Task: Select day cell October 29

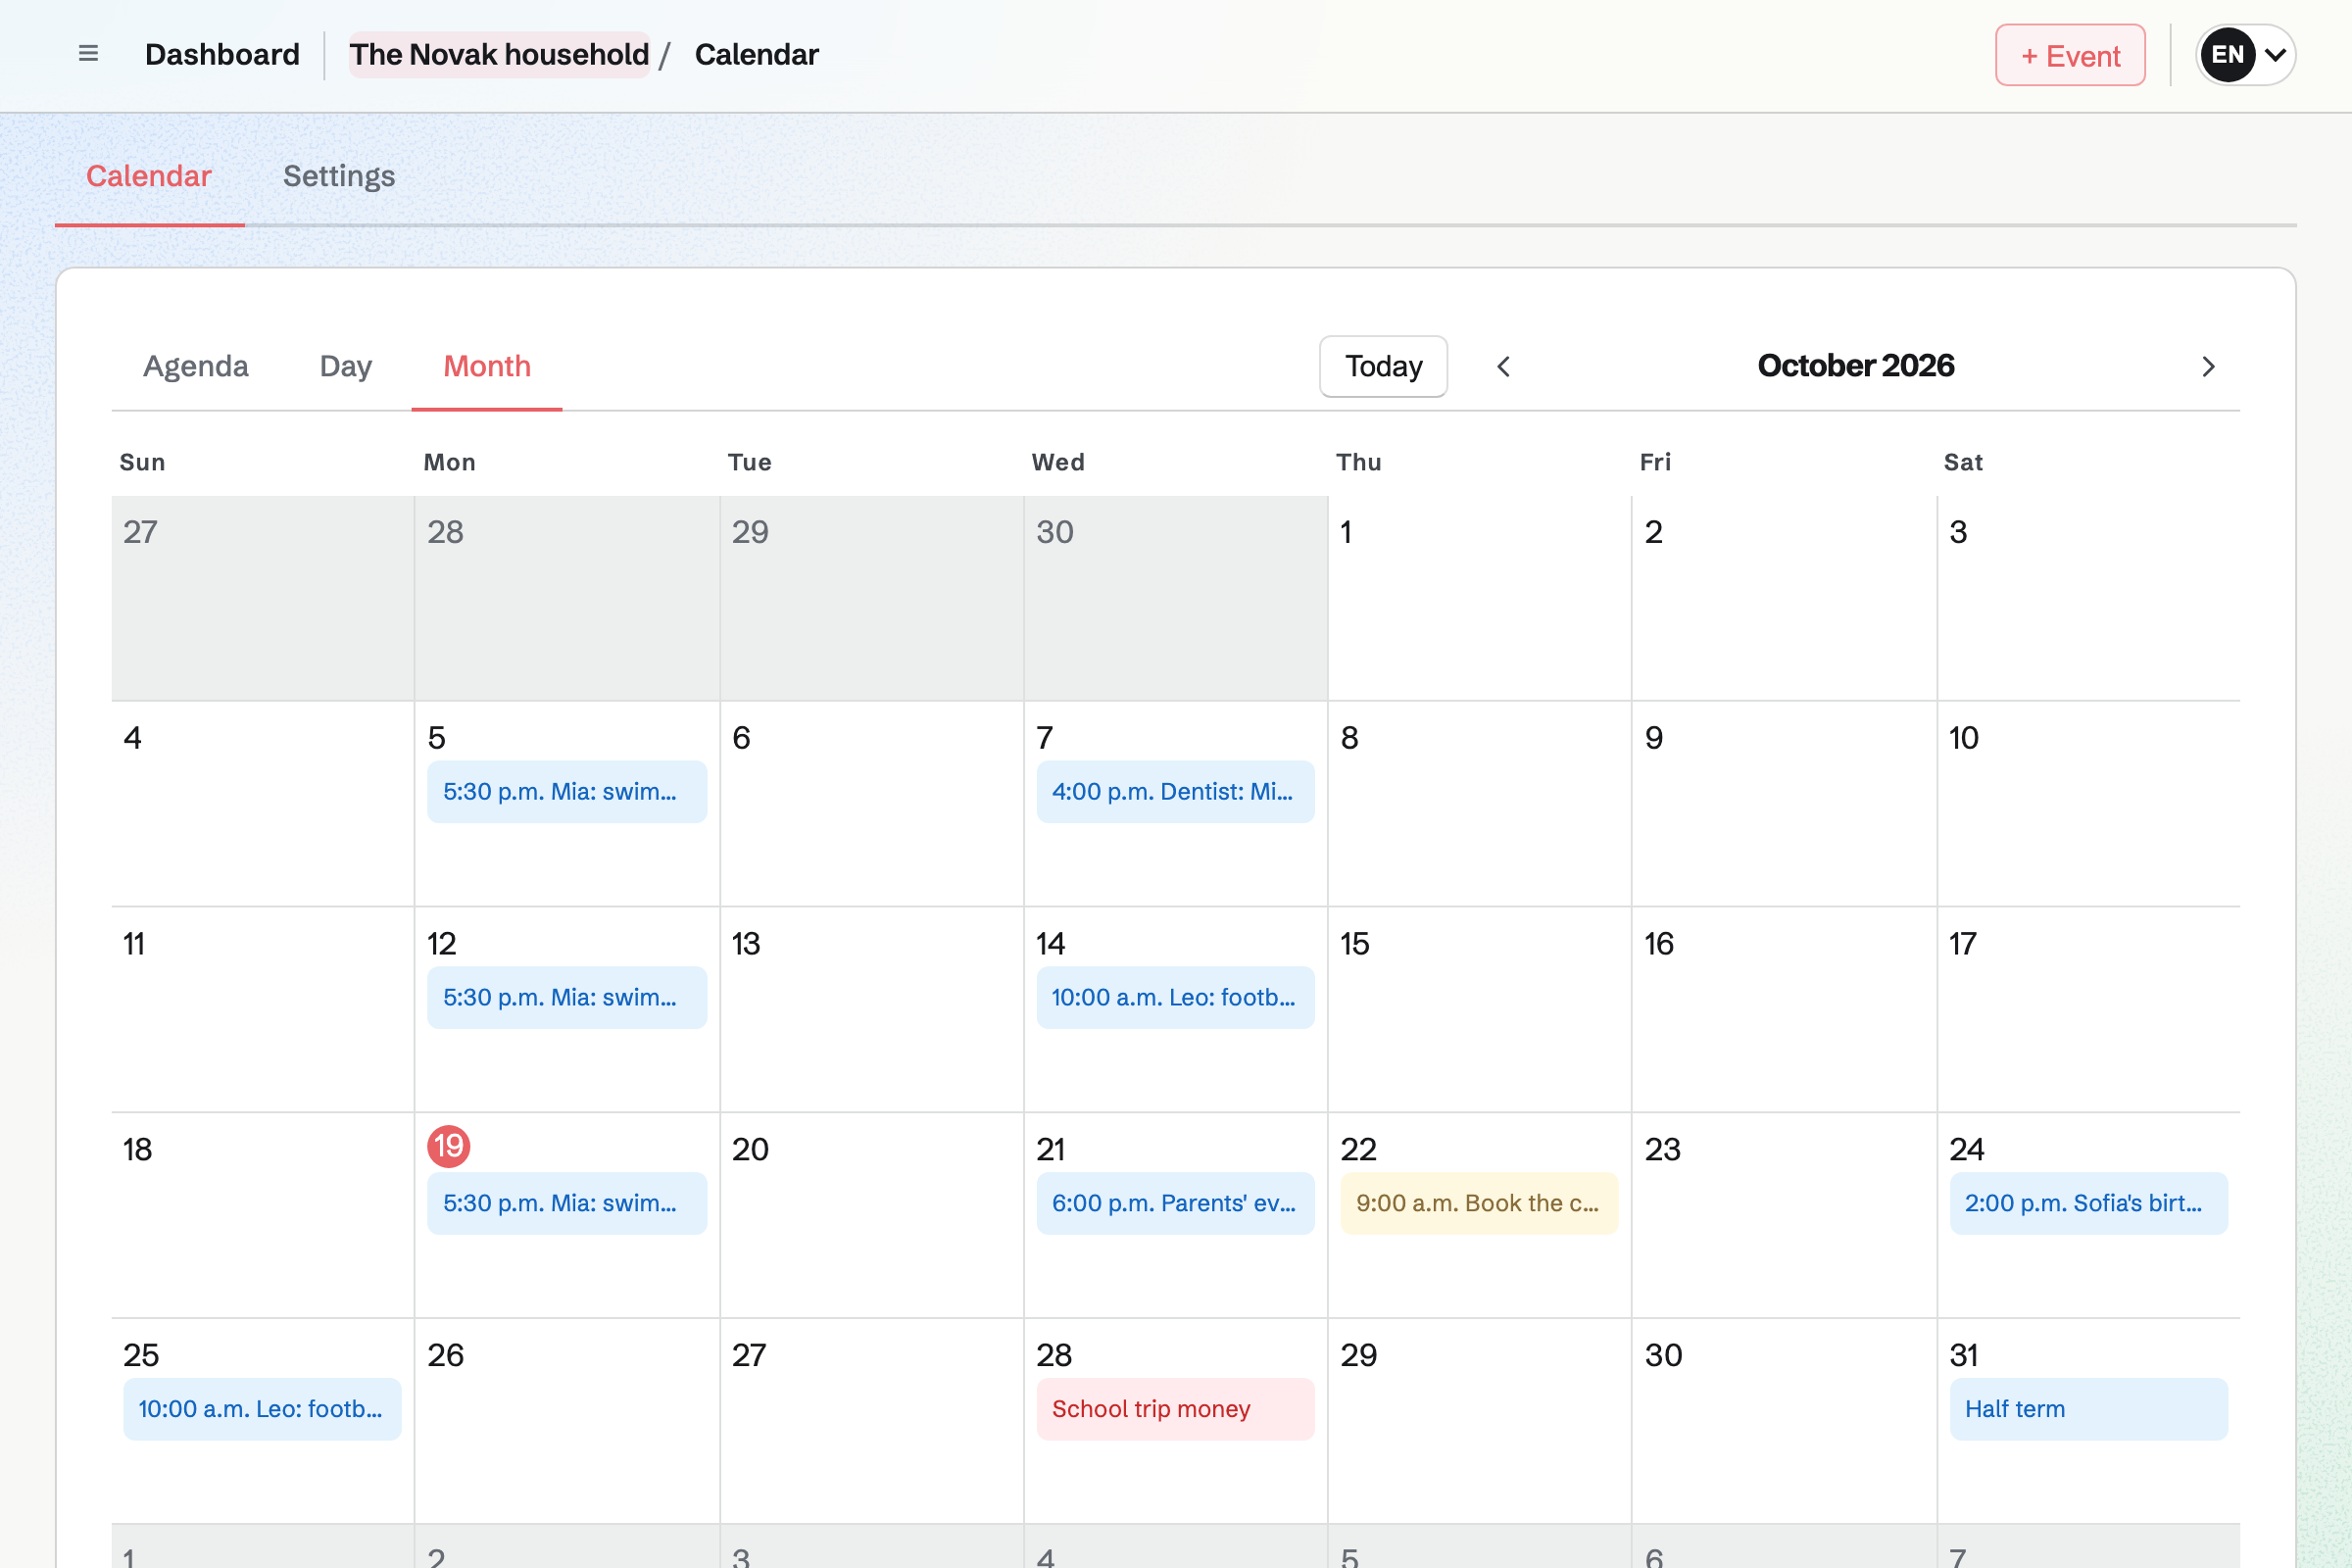Action: (x=1480, y=1422)
